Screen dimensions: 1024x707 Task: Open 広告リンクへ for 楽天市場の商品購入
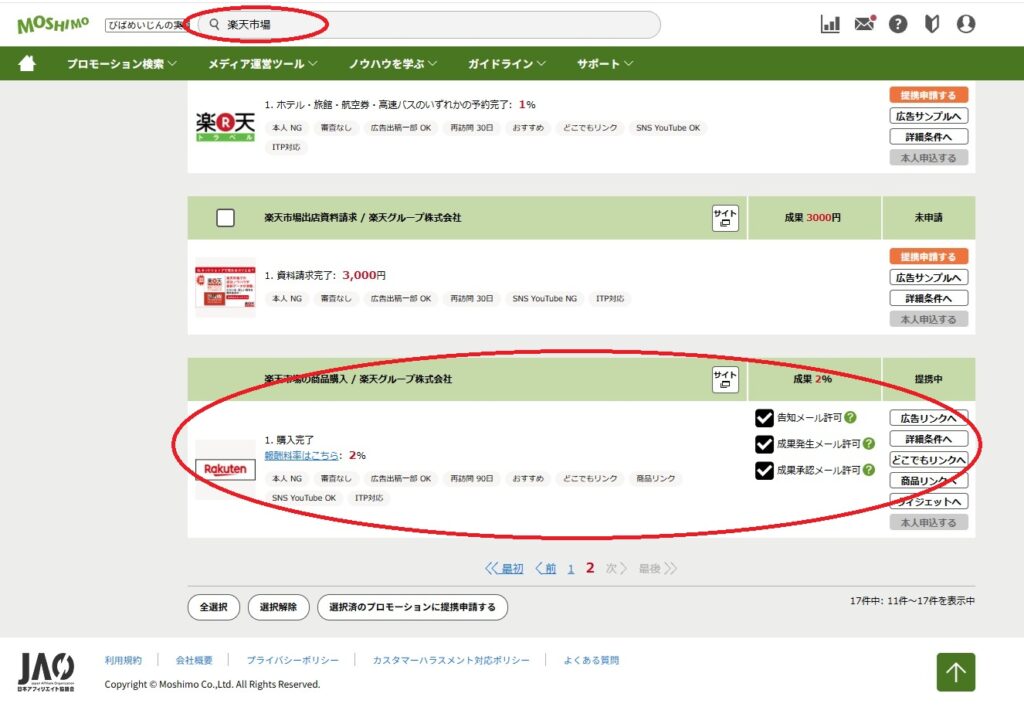click(x=929, y=418)
